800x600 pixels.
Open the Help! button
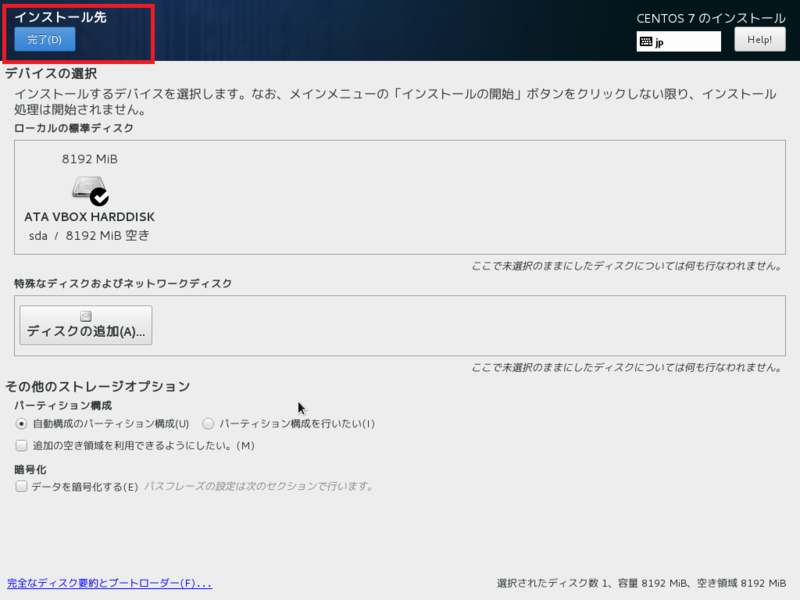pyautogui.click(x=760, y=39)
